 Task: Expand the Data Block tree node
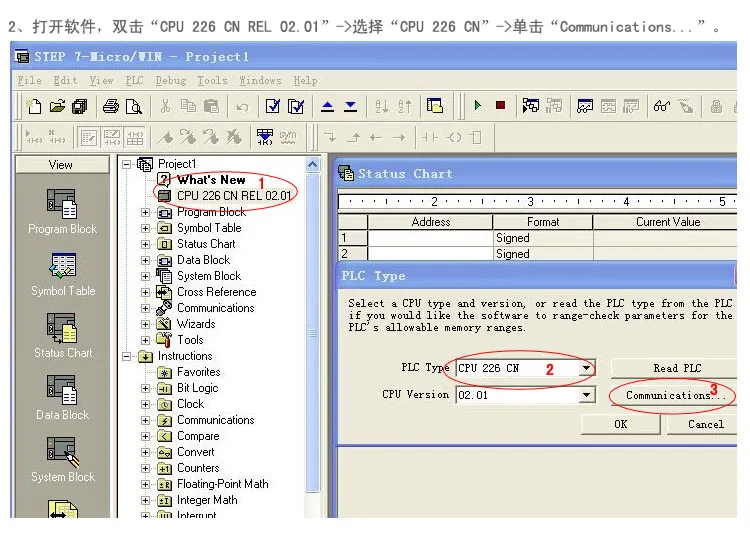[x=145, y=260]
